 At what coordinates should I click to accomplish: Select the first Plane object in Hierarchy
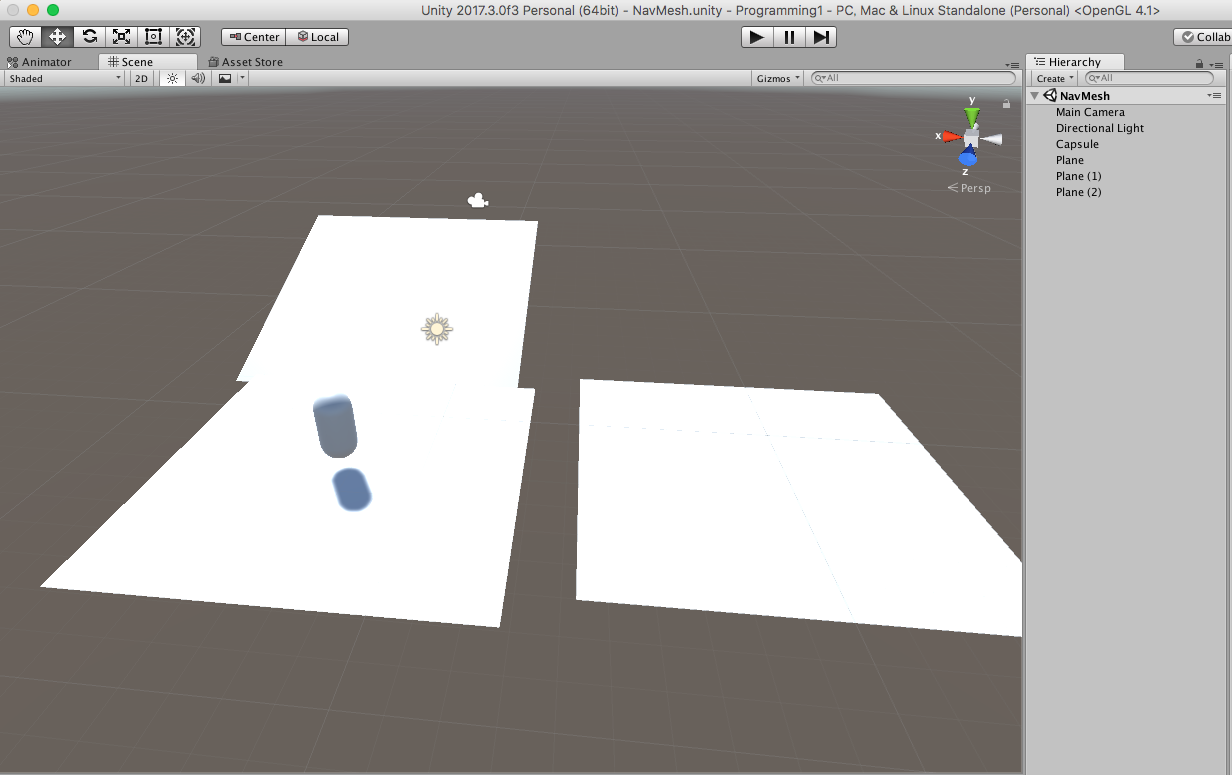tap(1070, 160)
